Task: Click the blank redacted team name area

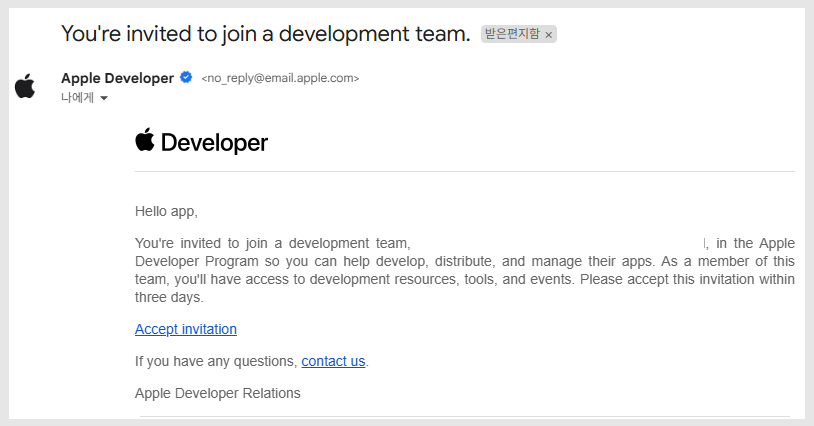Action: 557,243
